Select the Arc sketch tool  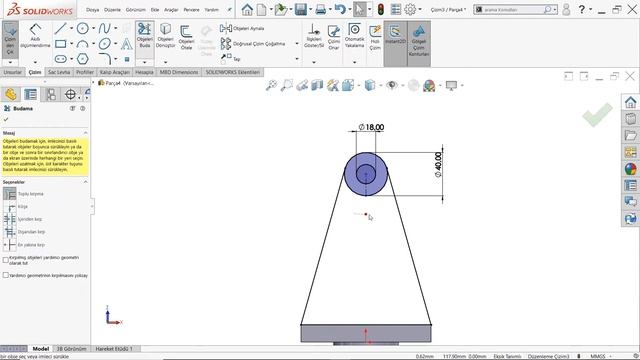click(x=83, y=44)
